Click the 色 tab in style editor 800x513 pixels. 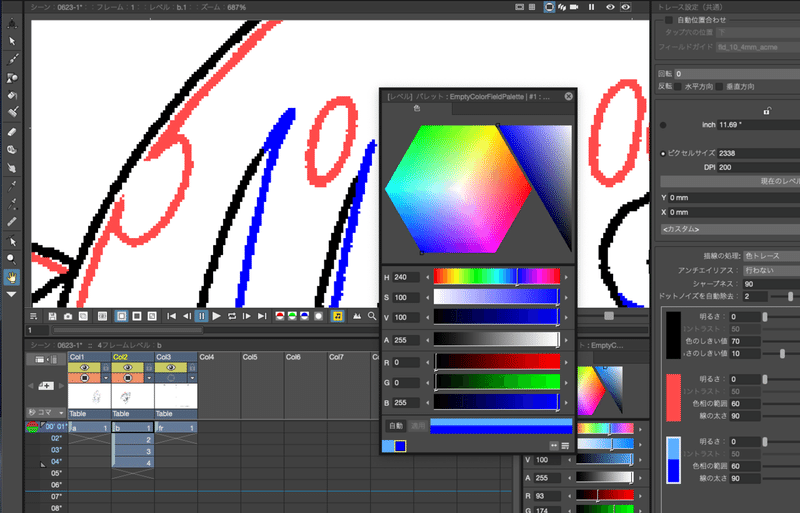tap(417, 109)
